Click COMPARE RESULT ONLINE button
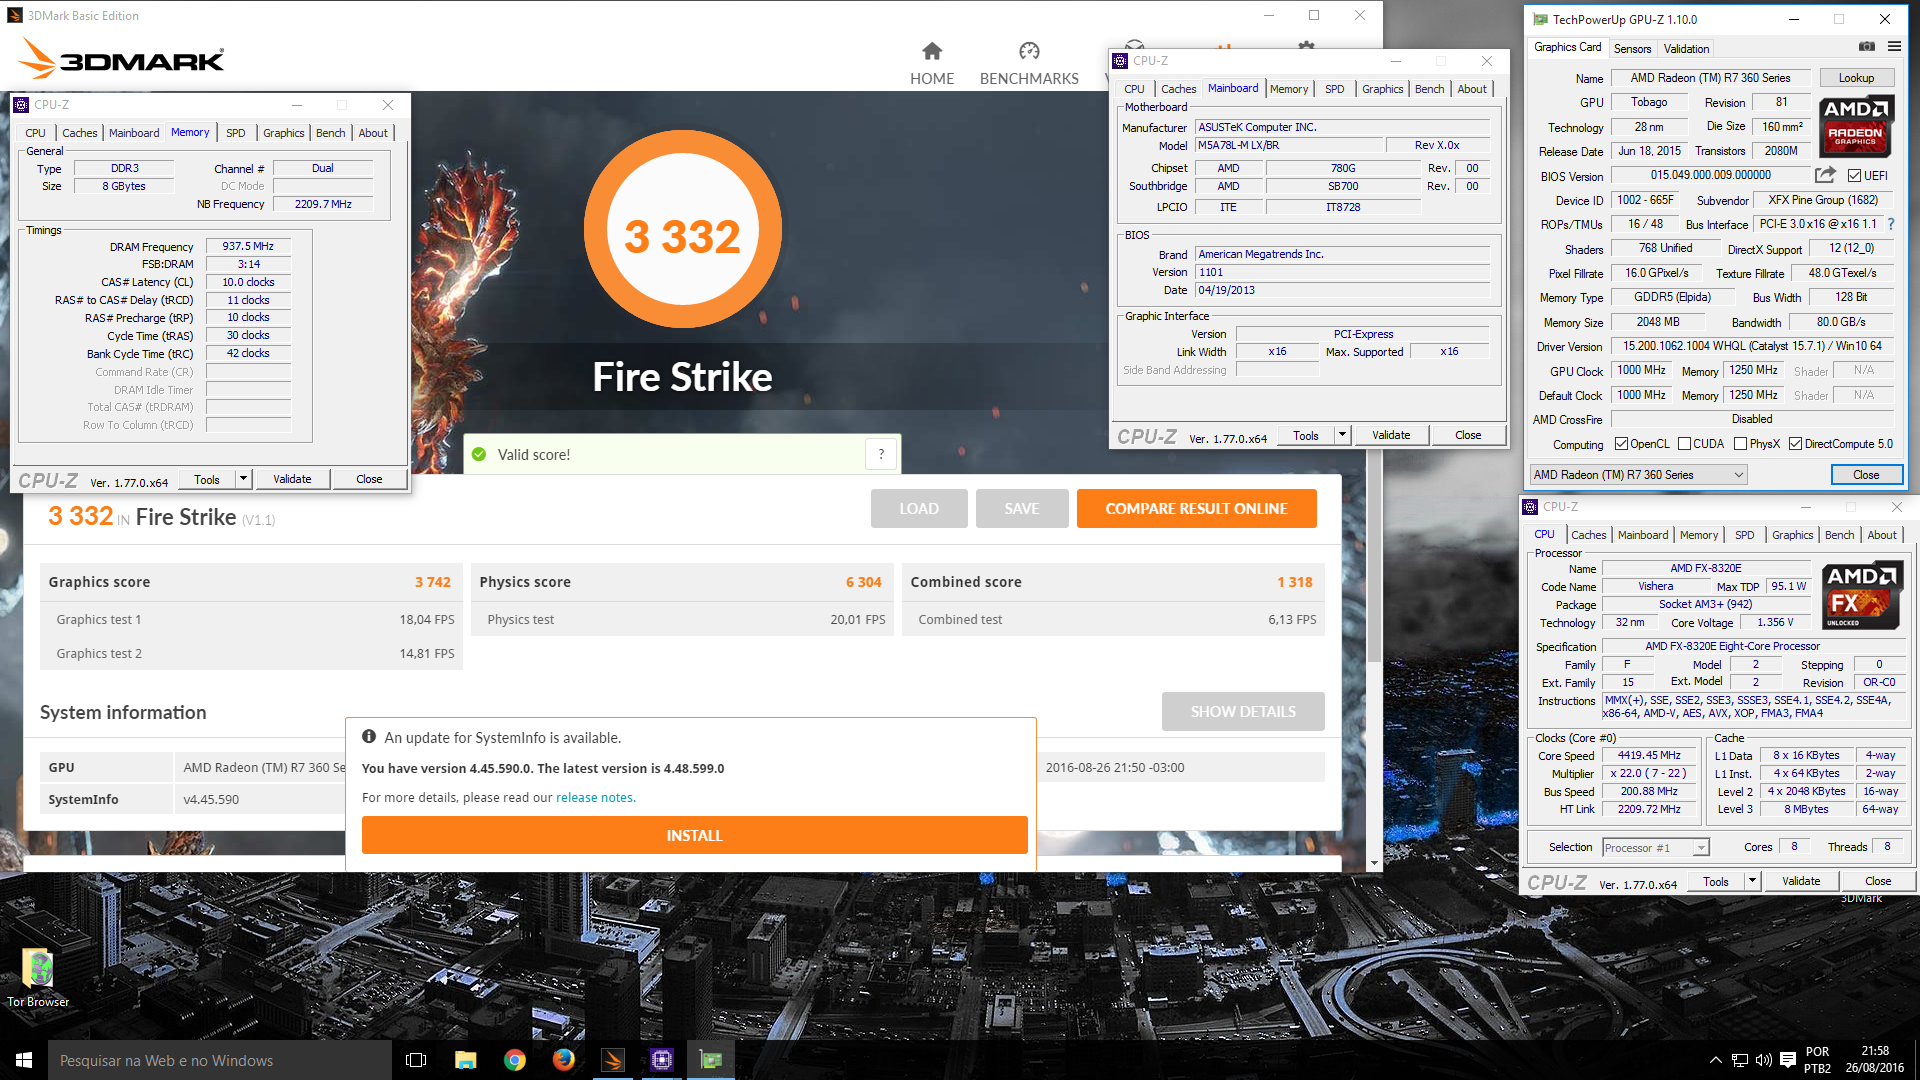This screenshot has height=1080, width=1920. pyautogui.click(x=1196, y=508)
